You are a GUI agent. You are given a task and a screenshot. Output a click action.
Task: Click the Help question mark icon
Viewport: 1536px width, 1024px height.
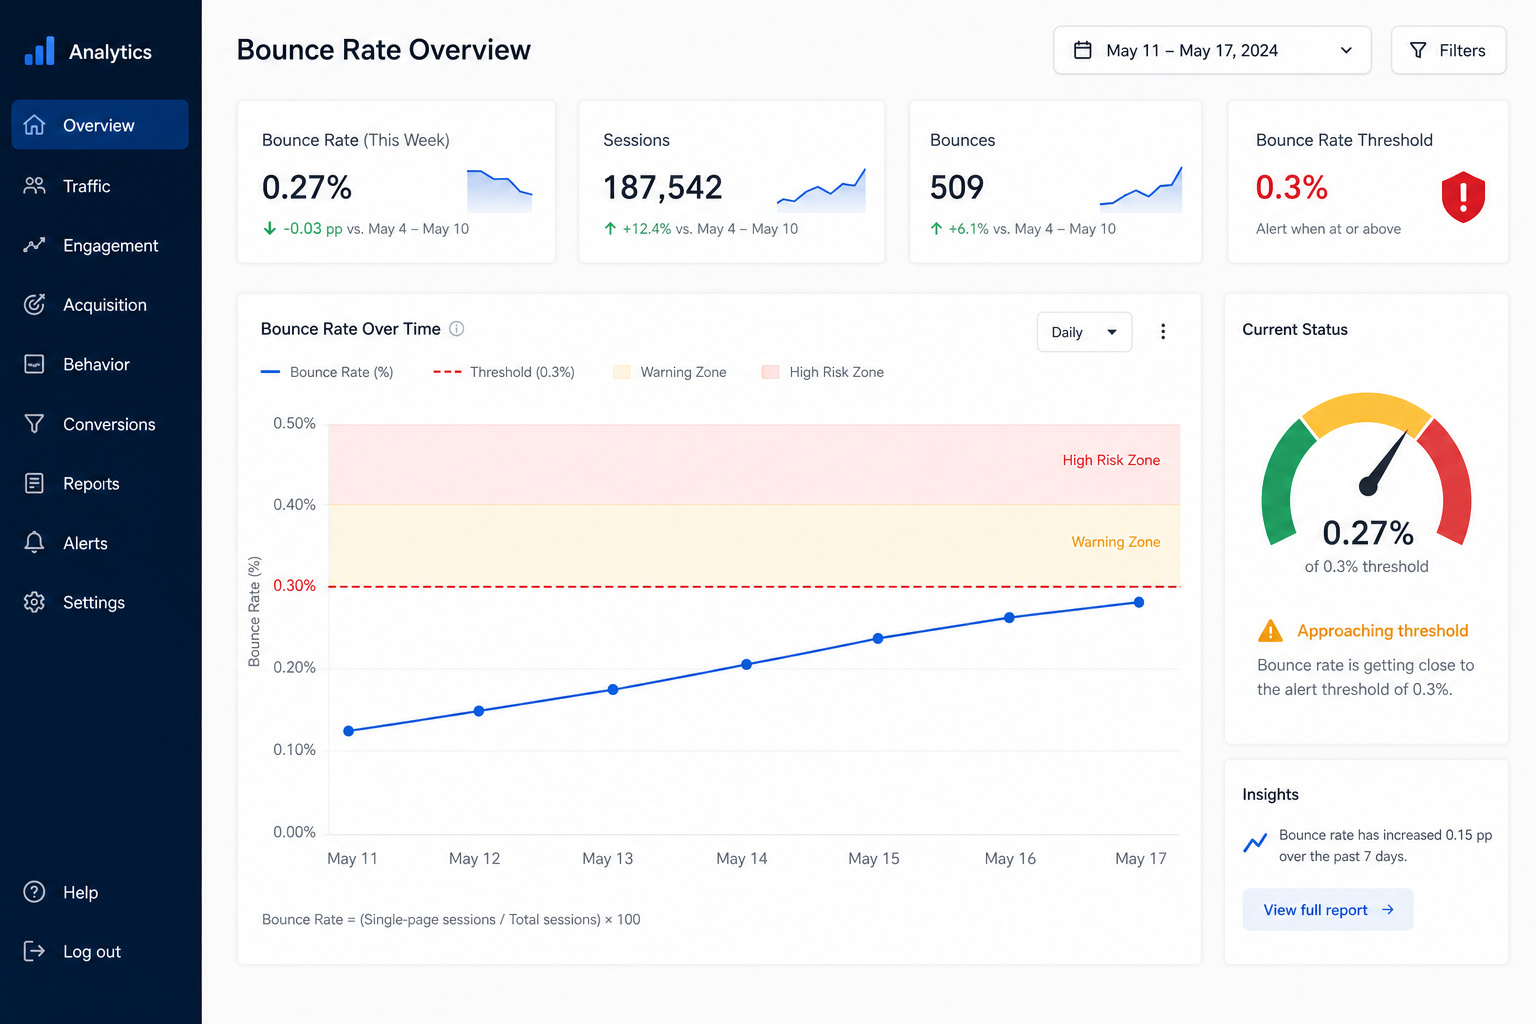tap(34, 892)
